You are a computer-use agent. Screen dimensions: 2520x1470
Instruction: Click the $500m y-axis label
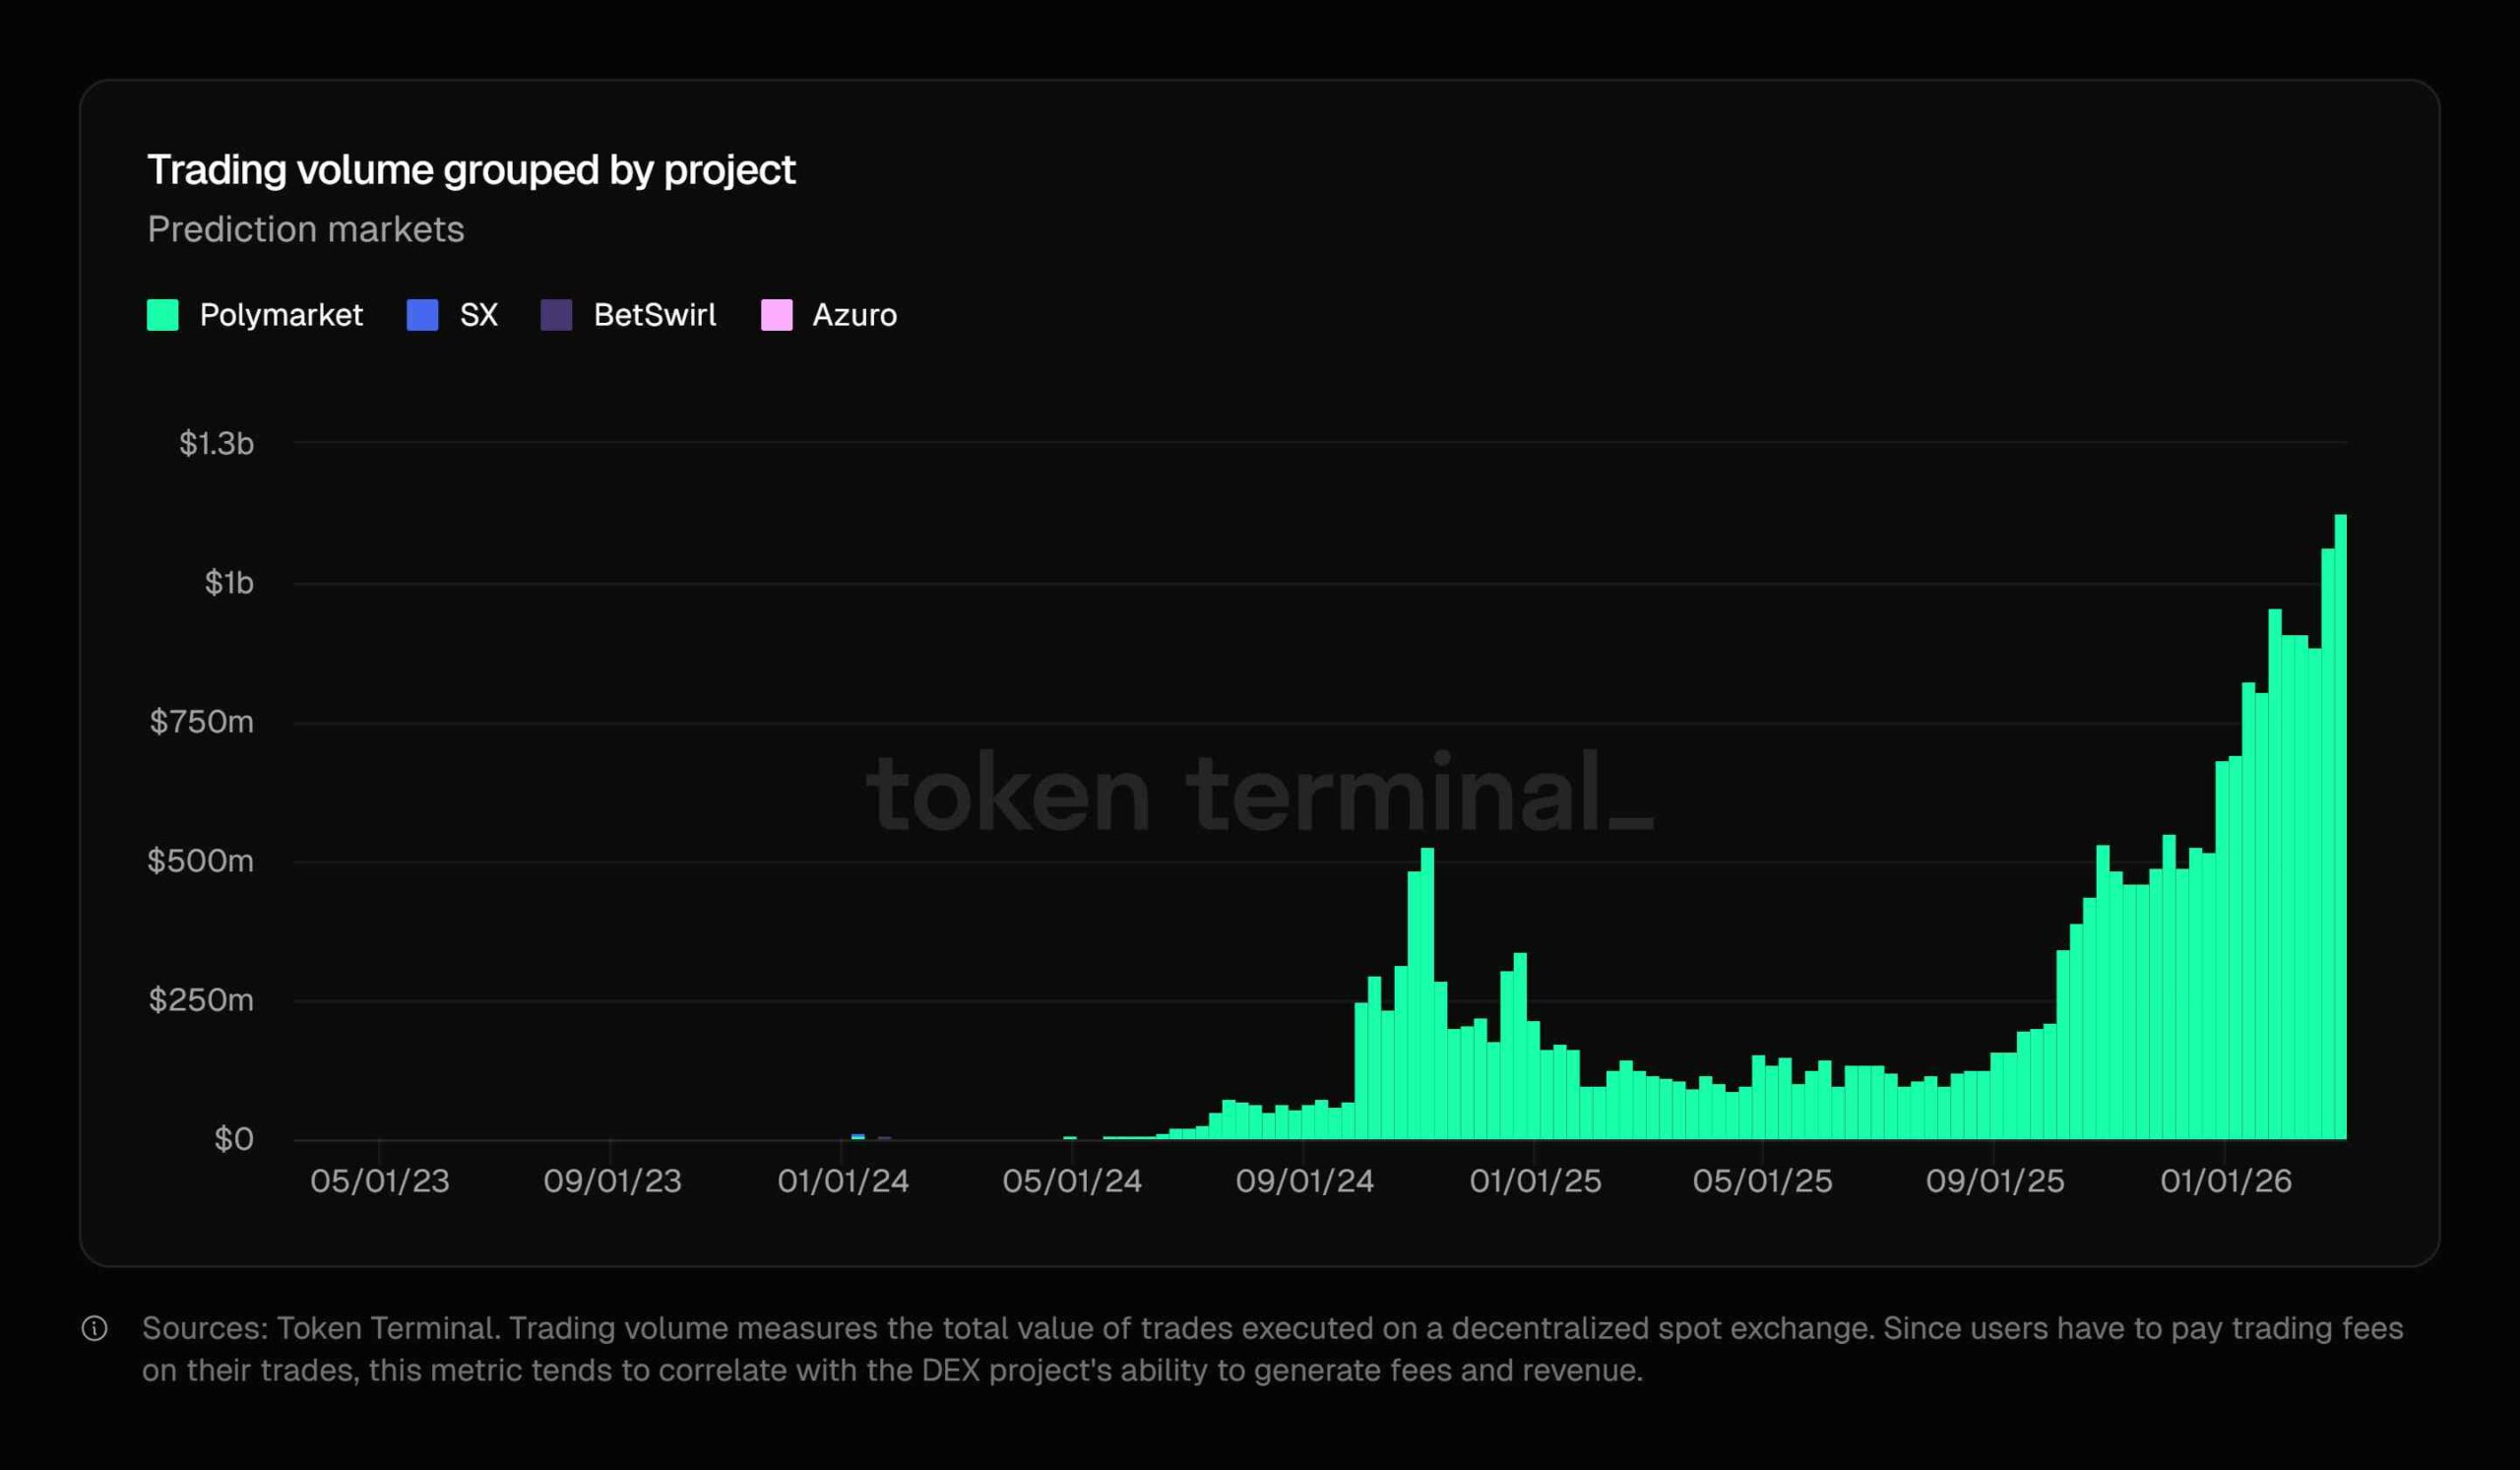click(200, 861)
